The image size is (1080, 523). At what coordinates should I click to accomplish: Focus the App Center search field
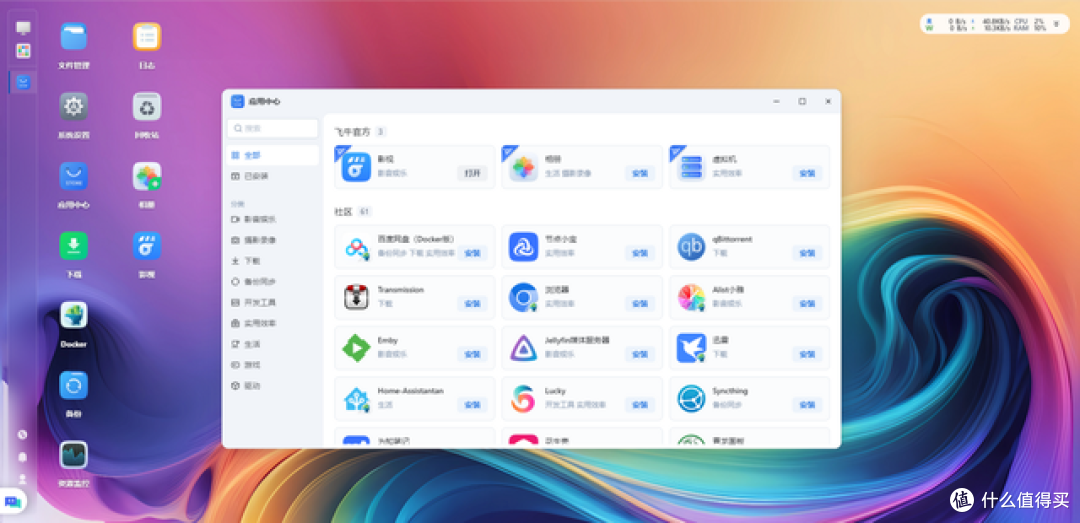pyautogui.click(x=273, y=128)
